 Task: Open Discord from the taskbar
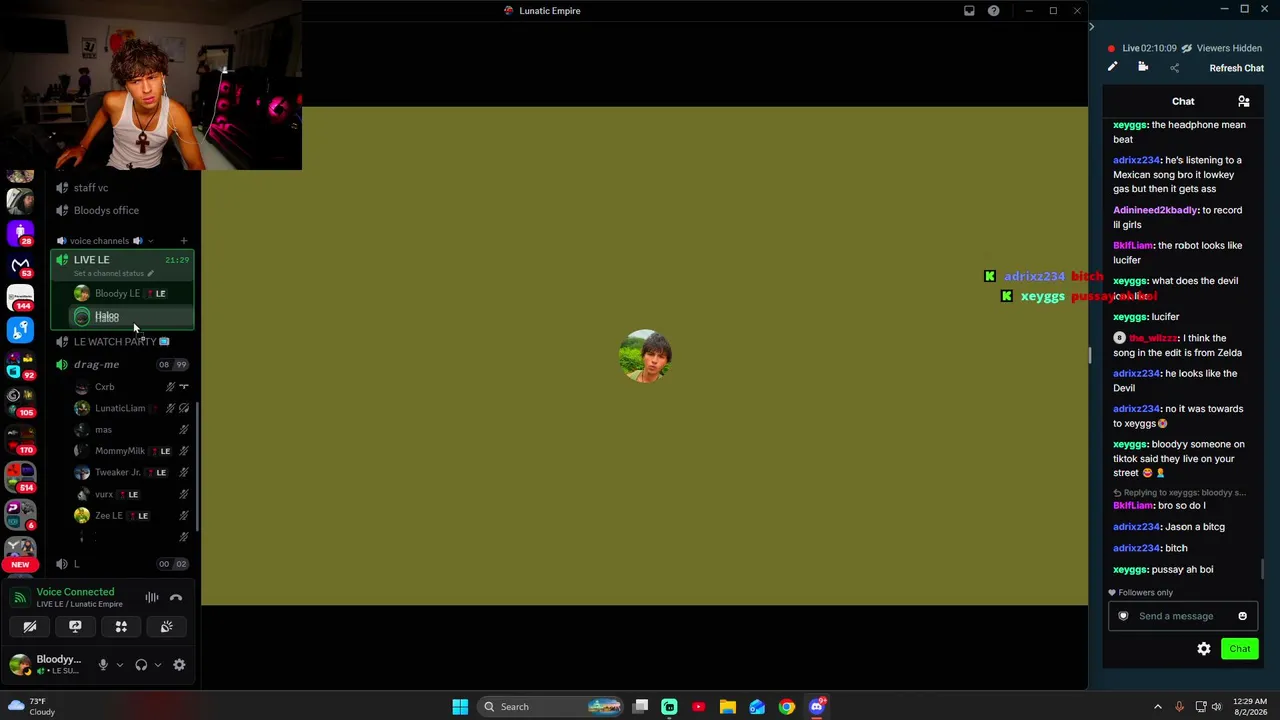pyautogui.click(x=817, y=707)
